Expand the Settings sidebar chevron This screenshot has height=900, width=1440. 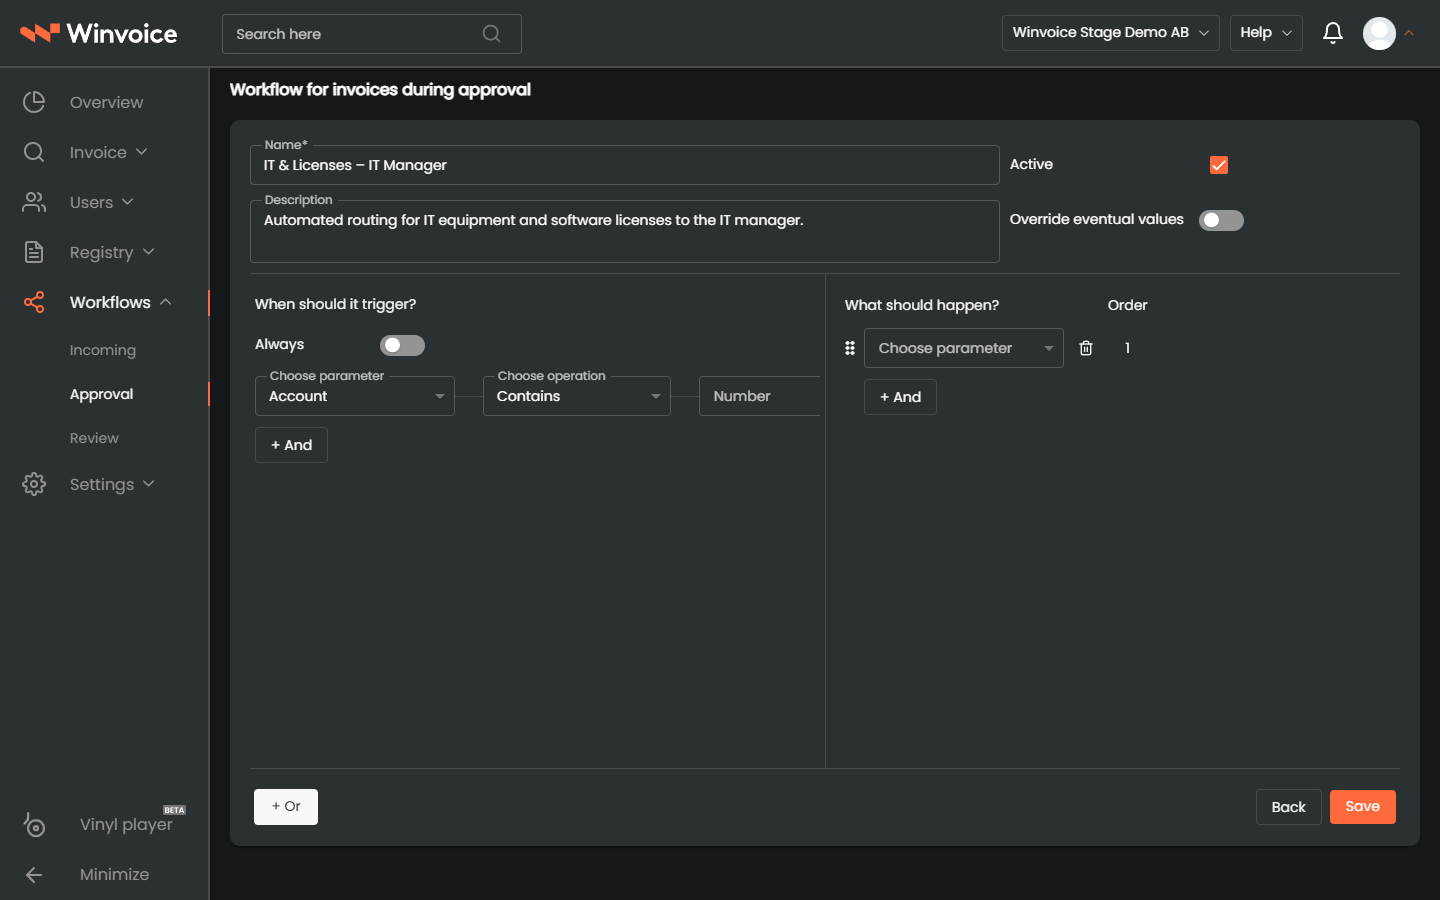pos(148,484)
